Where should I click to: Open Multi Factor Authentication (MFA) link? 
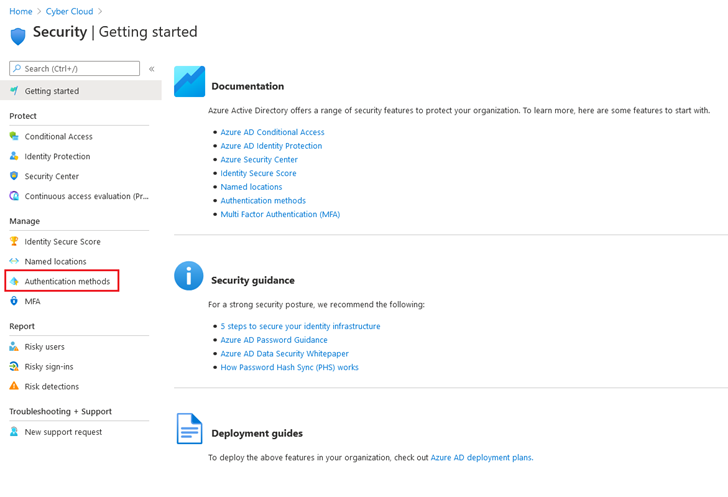[280, 214]
